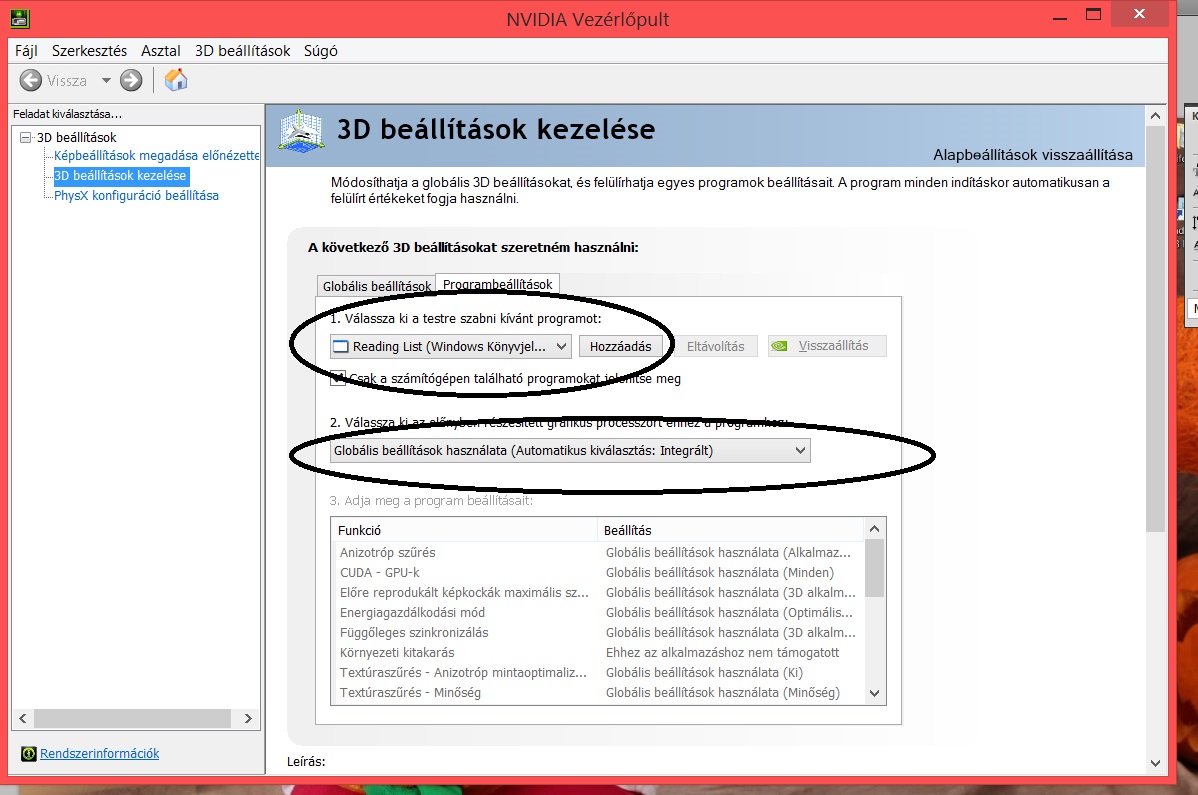Select the Környezeti kitakarás row
This screenshot has width=1198, height=795.
point(598,653)
